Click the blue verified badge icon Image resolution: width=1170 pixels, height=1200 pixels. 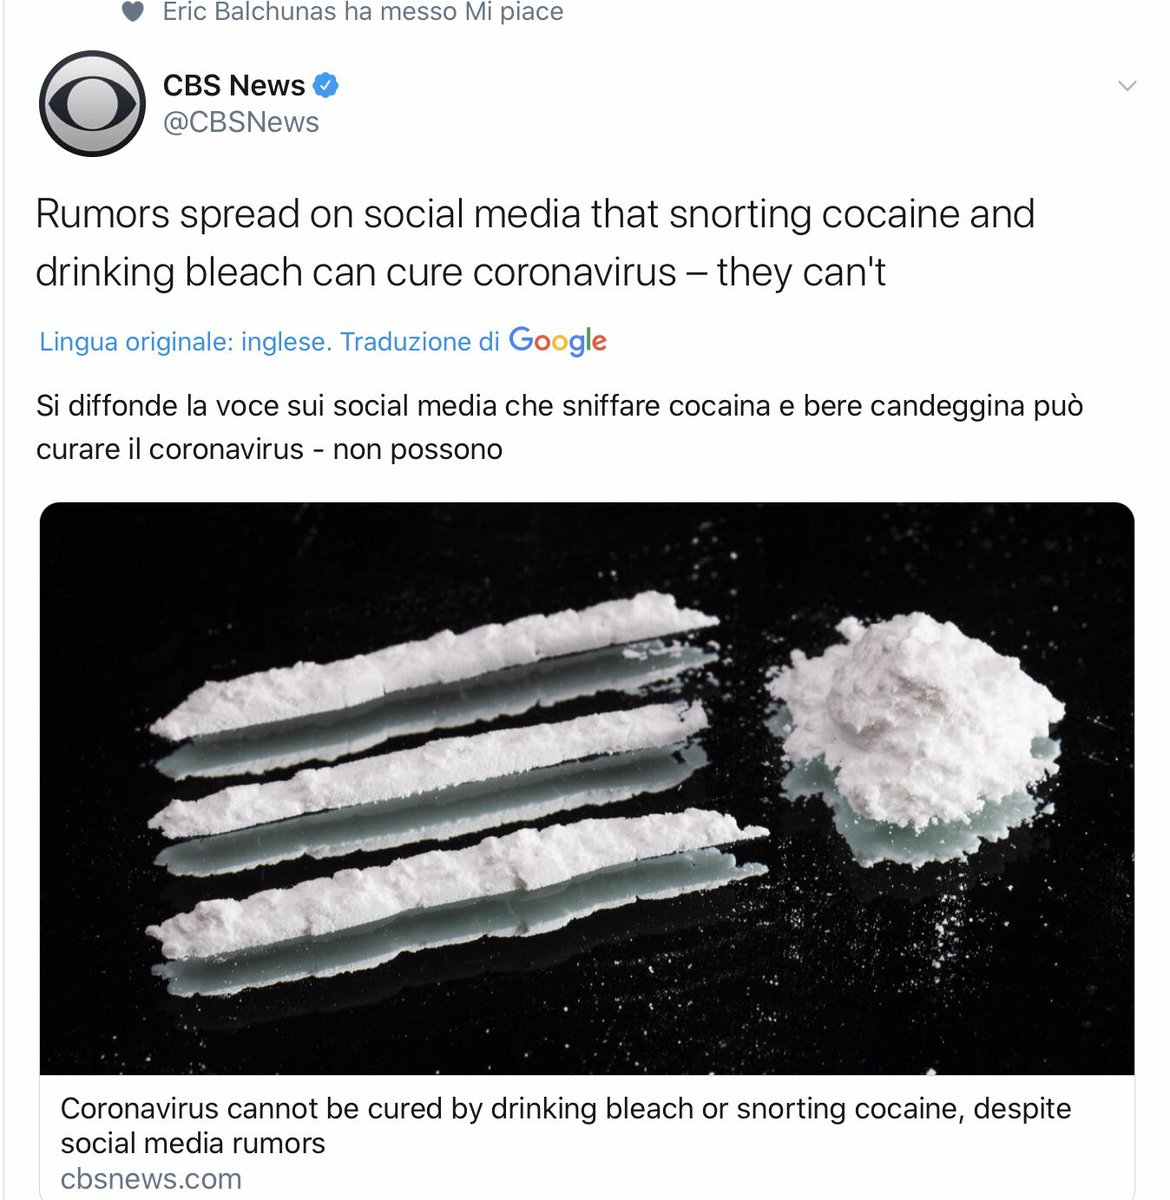click(327, 85)
